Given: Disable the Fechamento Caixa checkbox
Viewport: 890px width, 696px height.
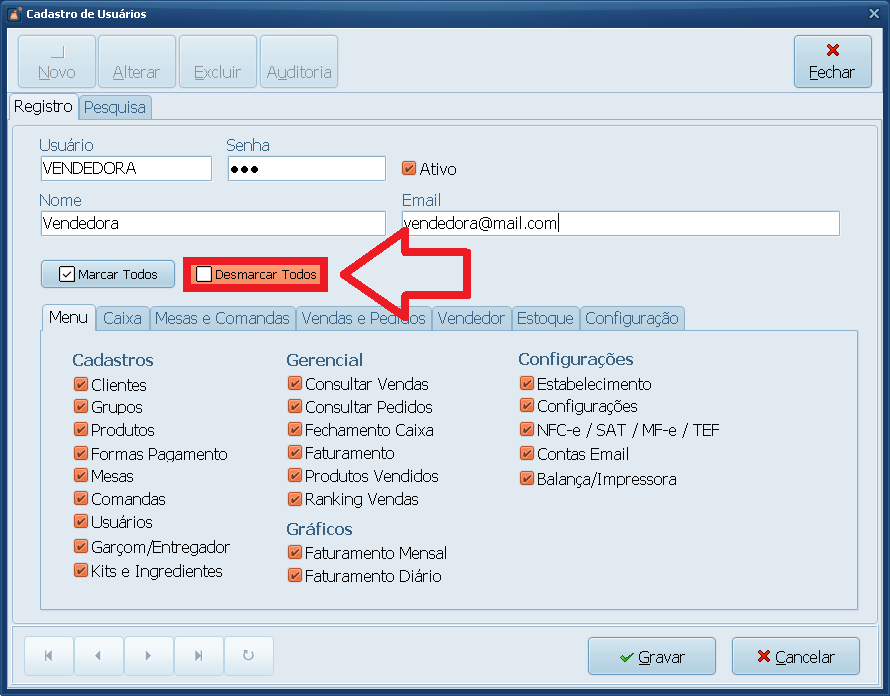Looking at the screenshot, I should (x=295, y=429).
